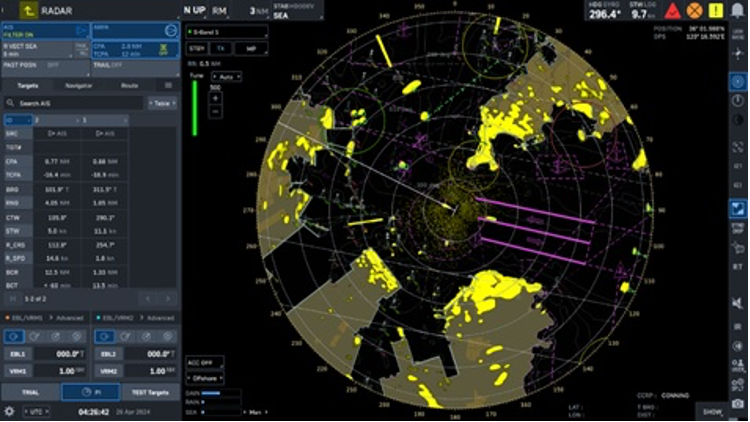750x422 pixels.
Task: Toggle the EBL/VRM2 cyan indicator
Action: 99,317
